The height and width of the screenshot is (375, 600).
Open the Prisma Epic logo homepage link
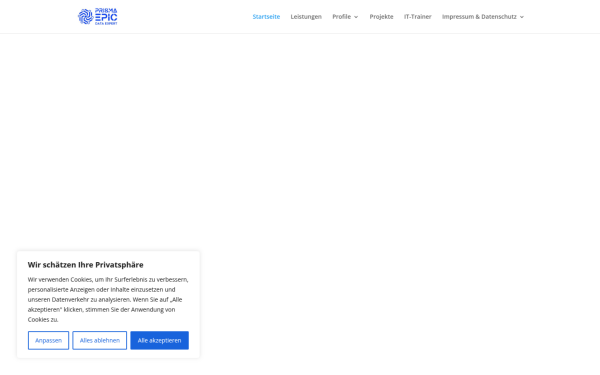click(x=98, y=16)
